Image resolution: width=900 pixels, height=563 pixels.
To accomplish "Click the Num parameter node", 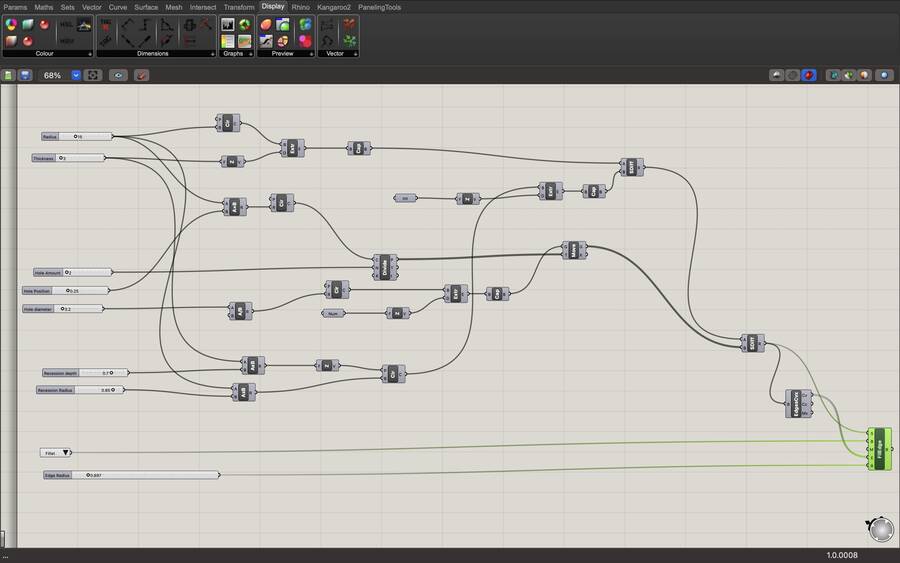I will coord(334,313).
